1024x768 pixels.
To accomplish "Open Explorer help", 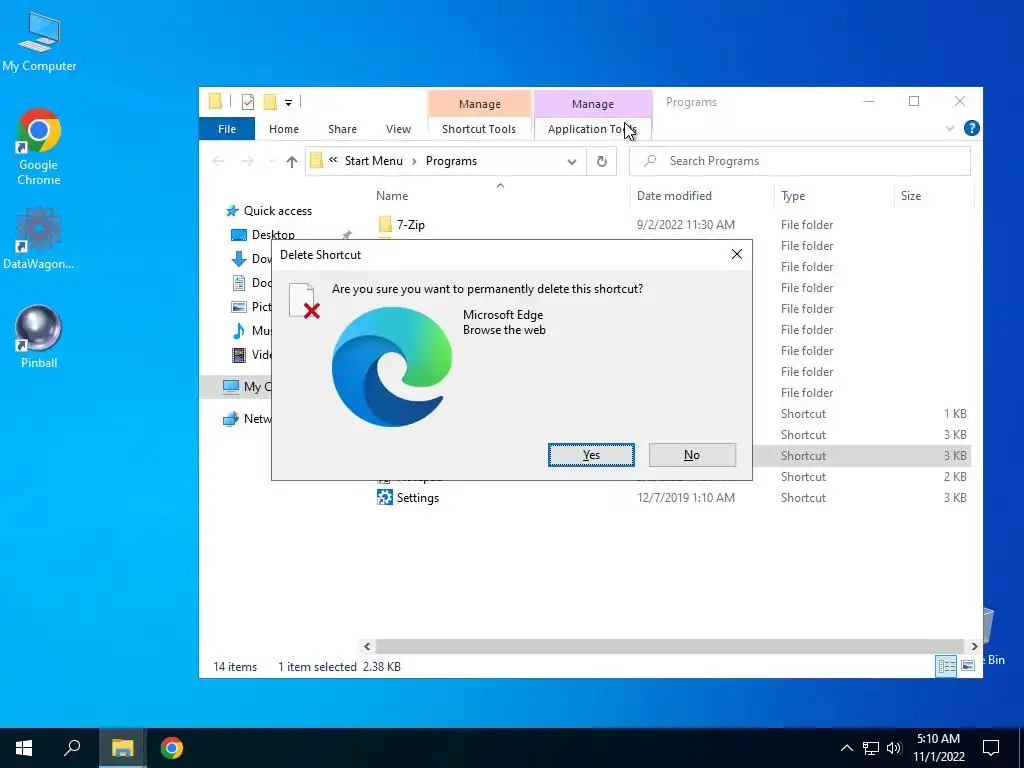I will click(971, 128).
